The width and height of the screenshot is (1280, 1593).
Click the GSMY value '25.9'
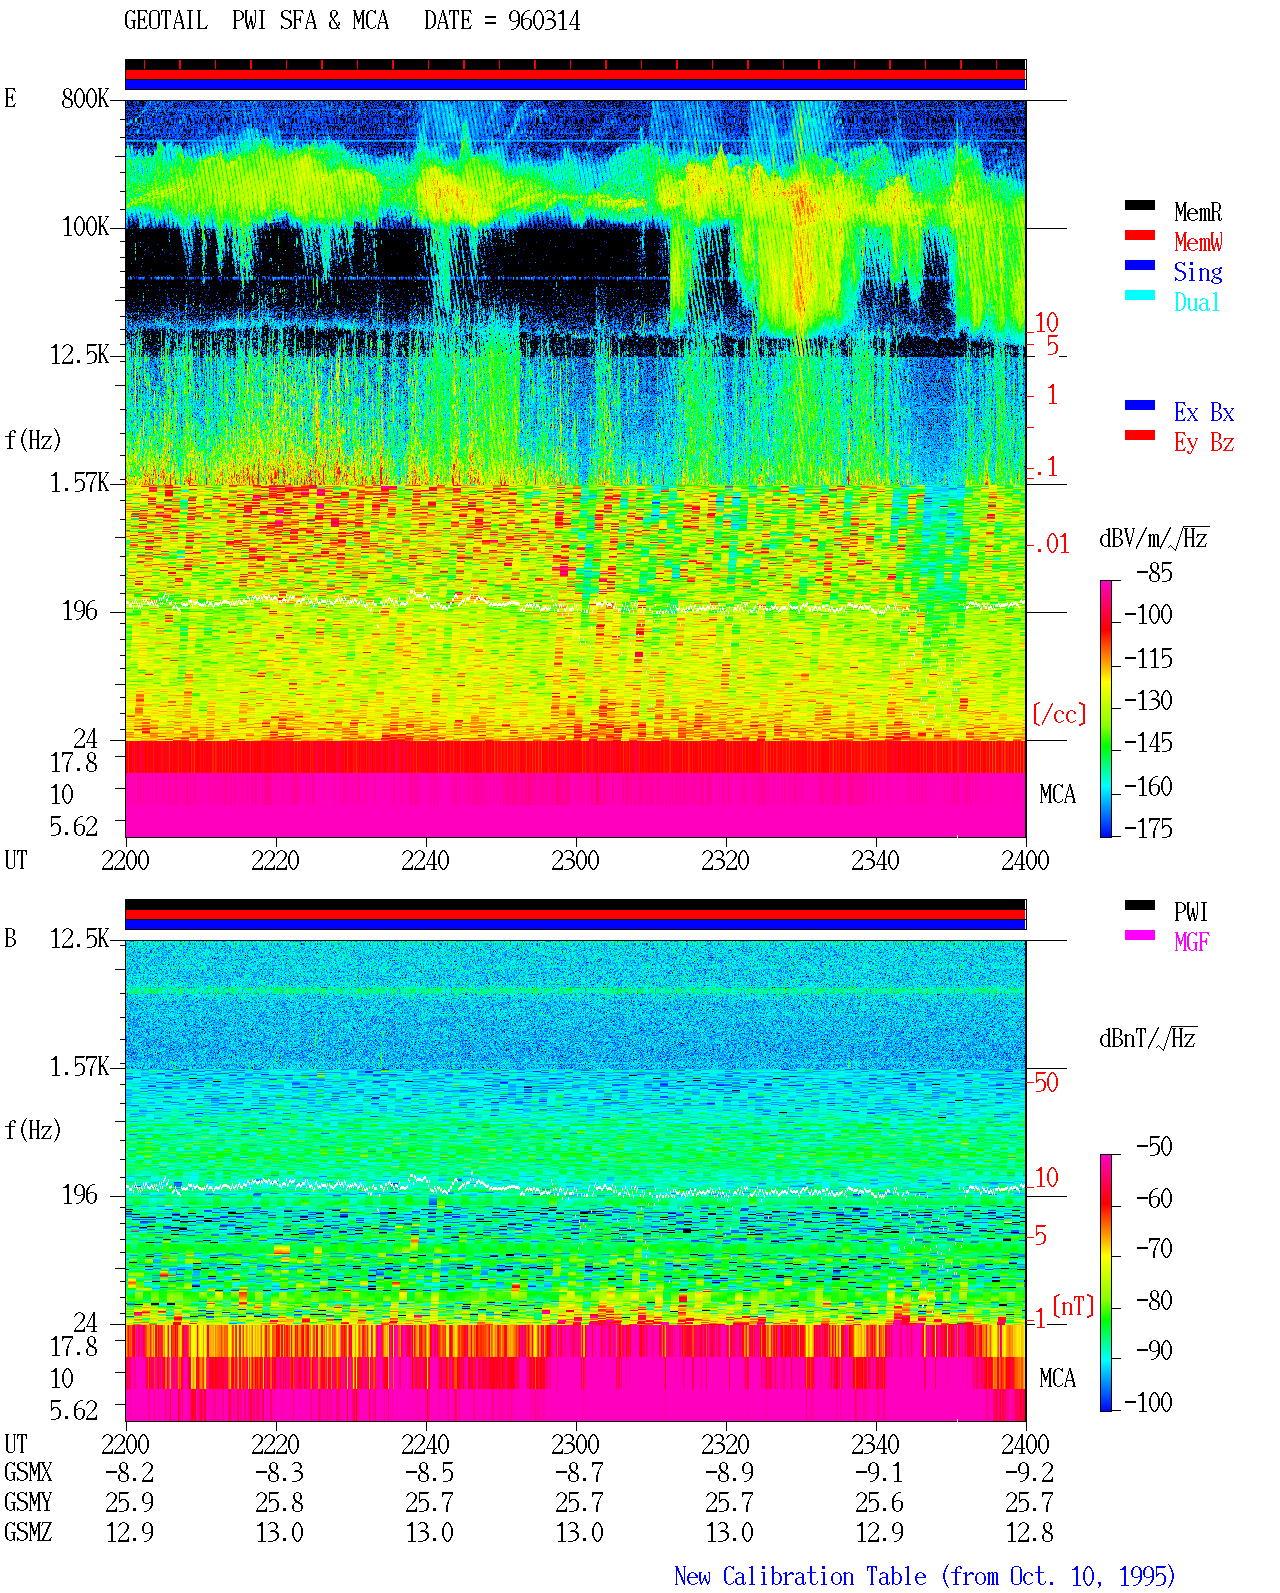coord(130,1503)
